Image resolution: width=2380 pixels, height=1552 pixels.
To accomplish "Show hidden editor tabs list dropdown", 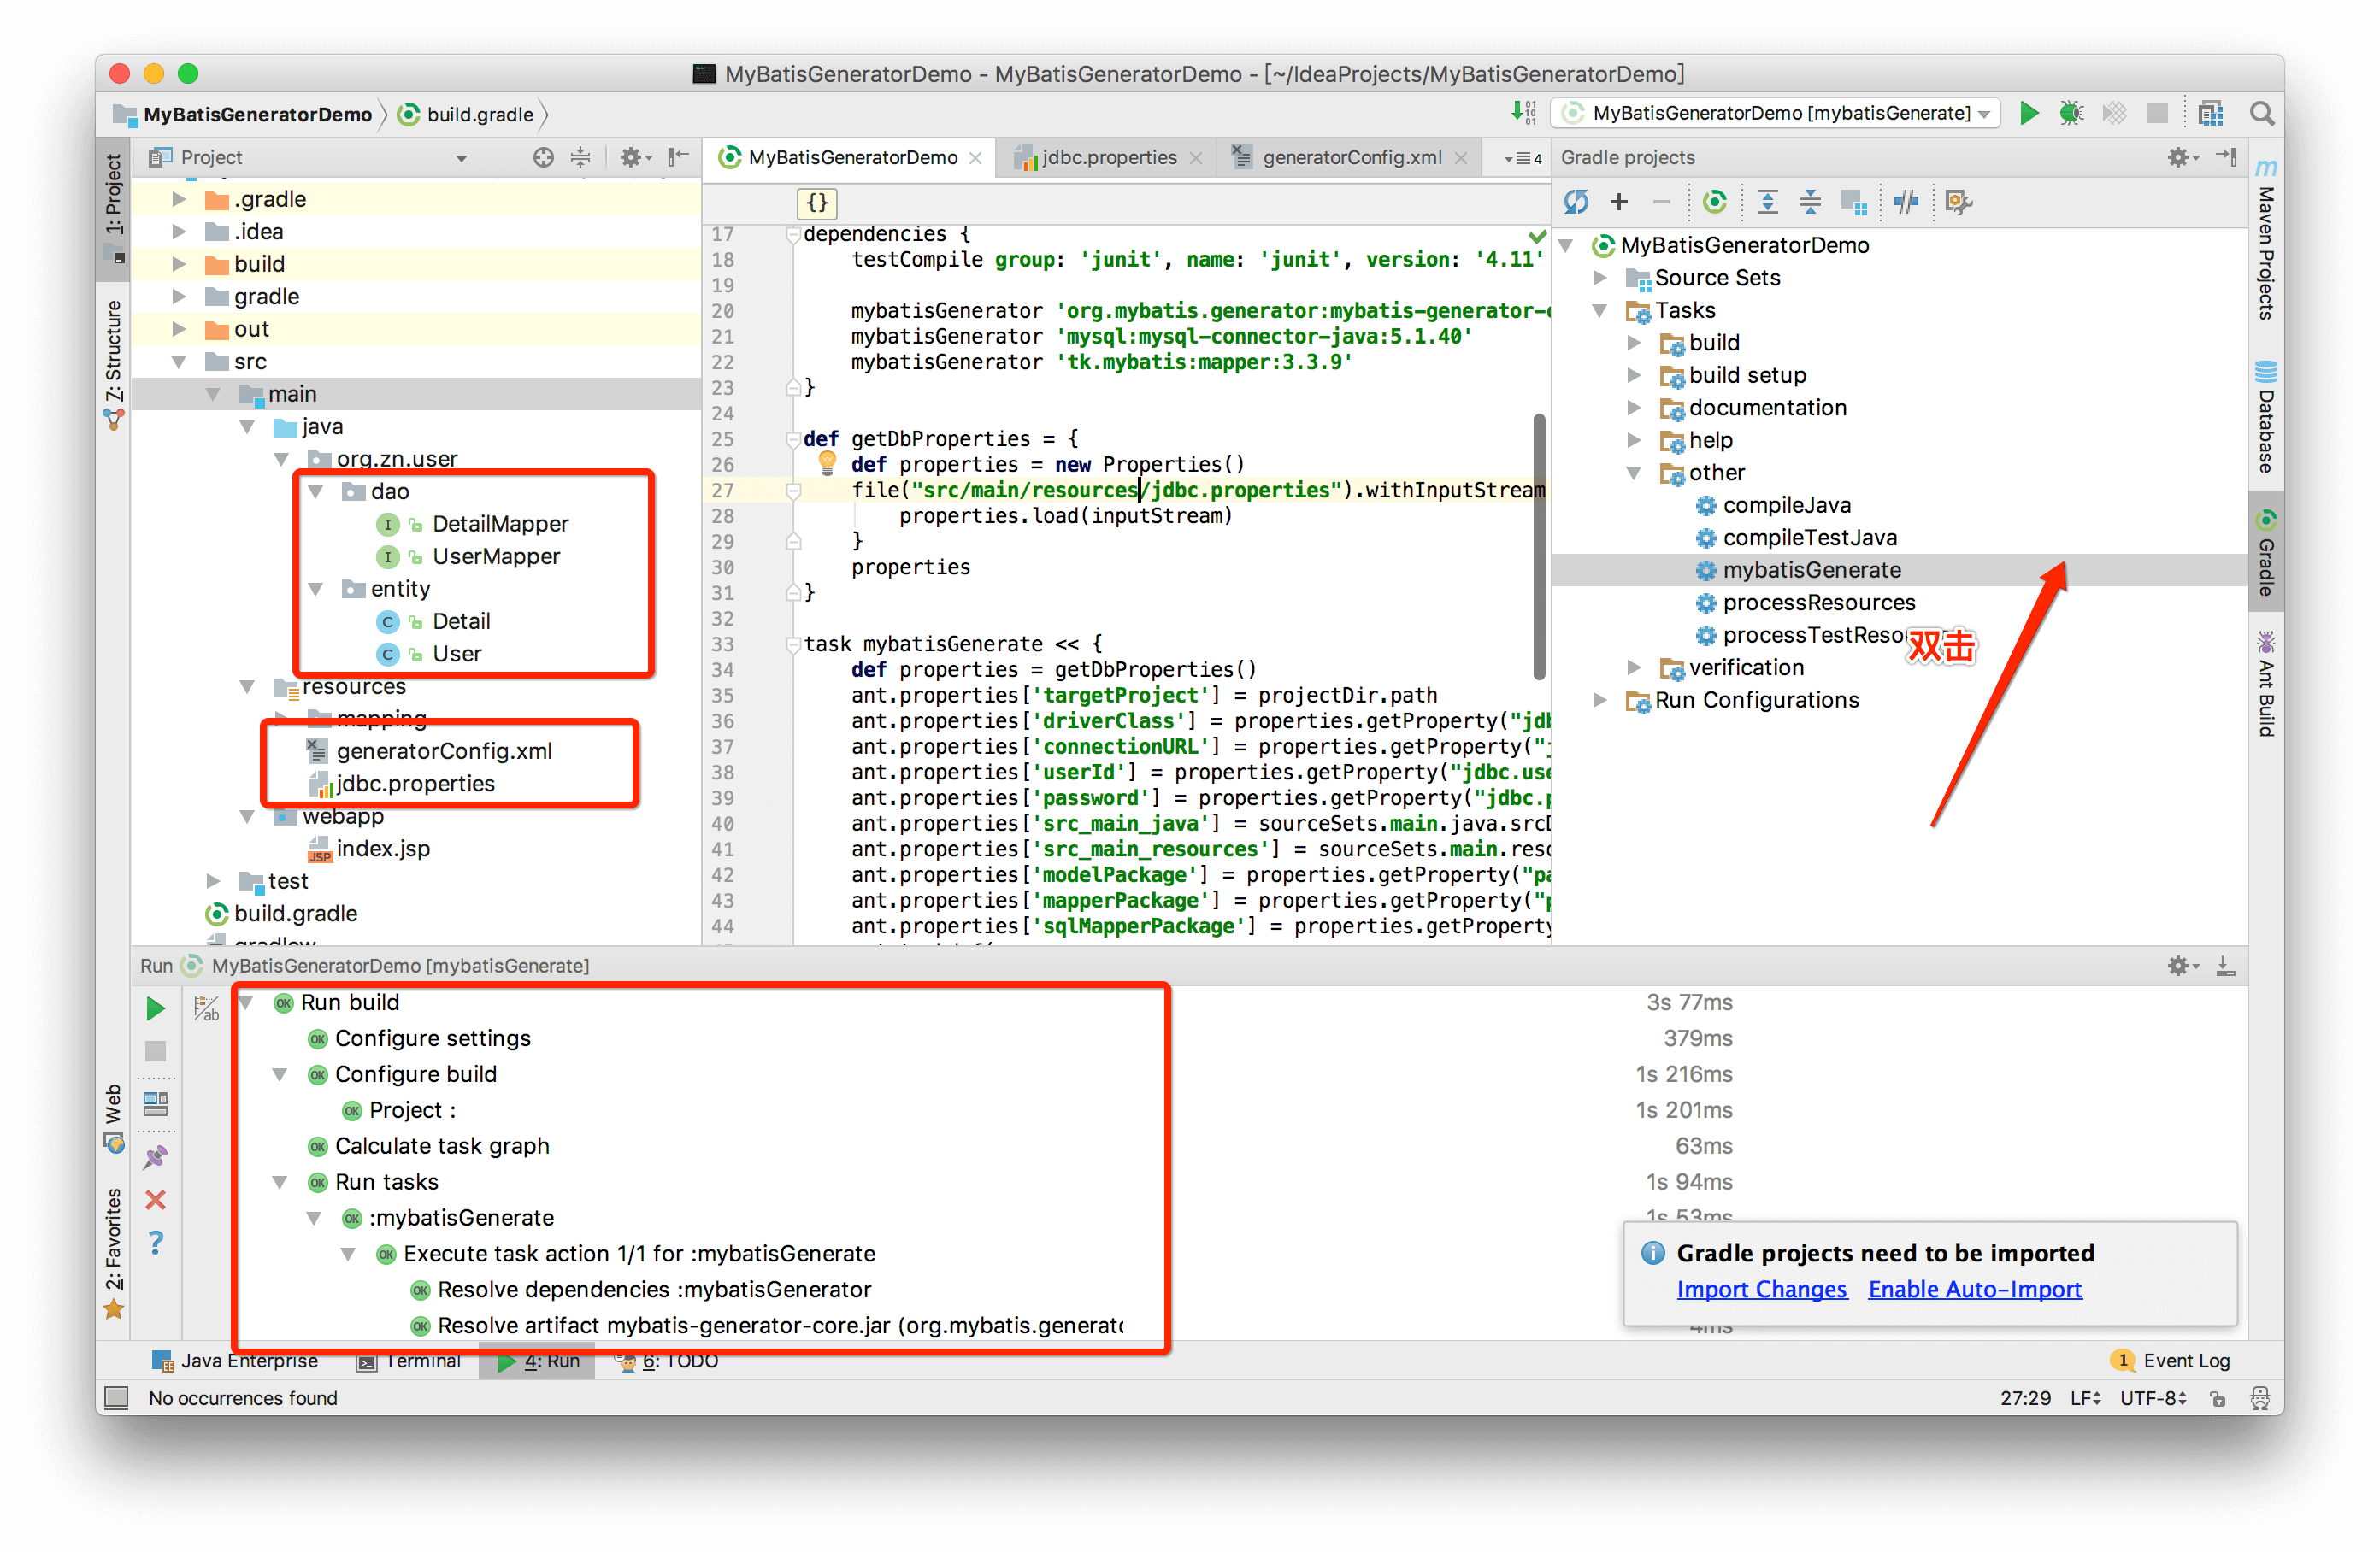I will (1523, 157).
